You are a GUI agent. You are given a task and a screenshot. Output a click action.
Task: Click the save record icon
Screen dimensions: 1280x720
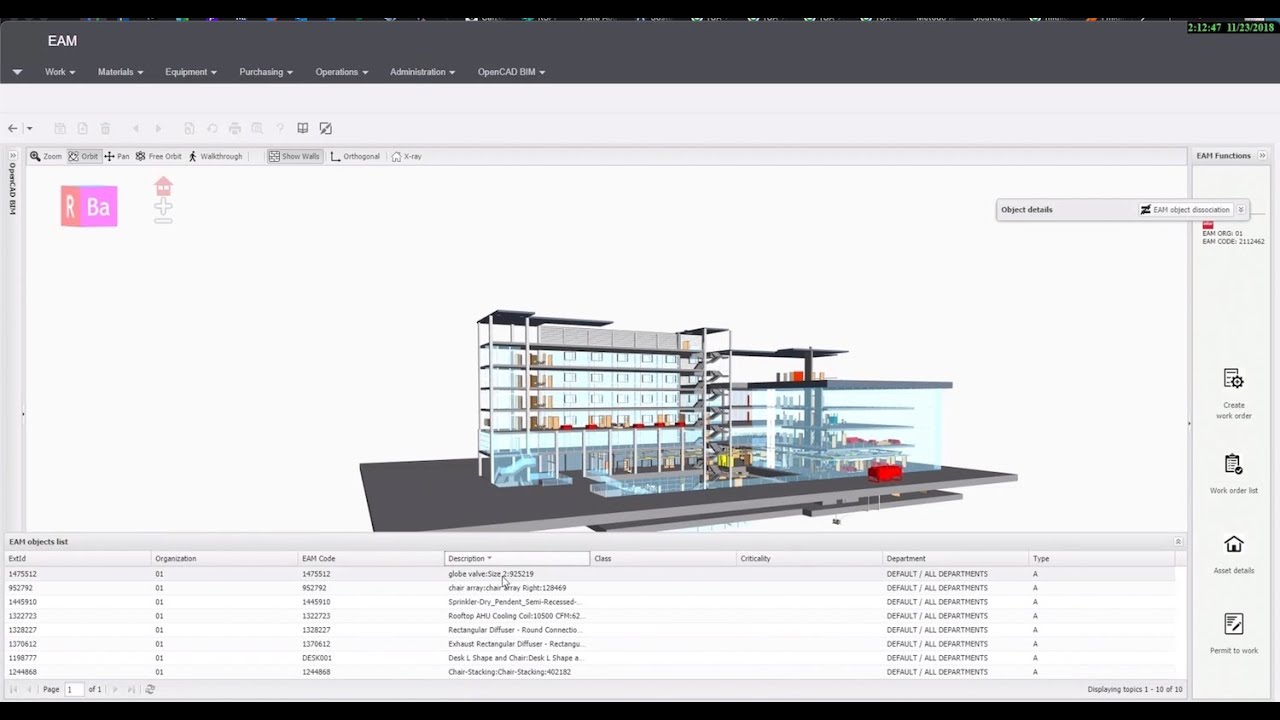(x=60, y=128)
